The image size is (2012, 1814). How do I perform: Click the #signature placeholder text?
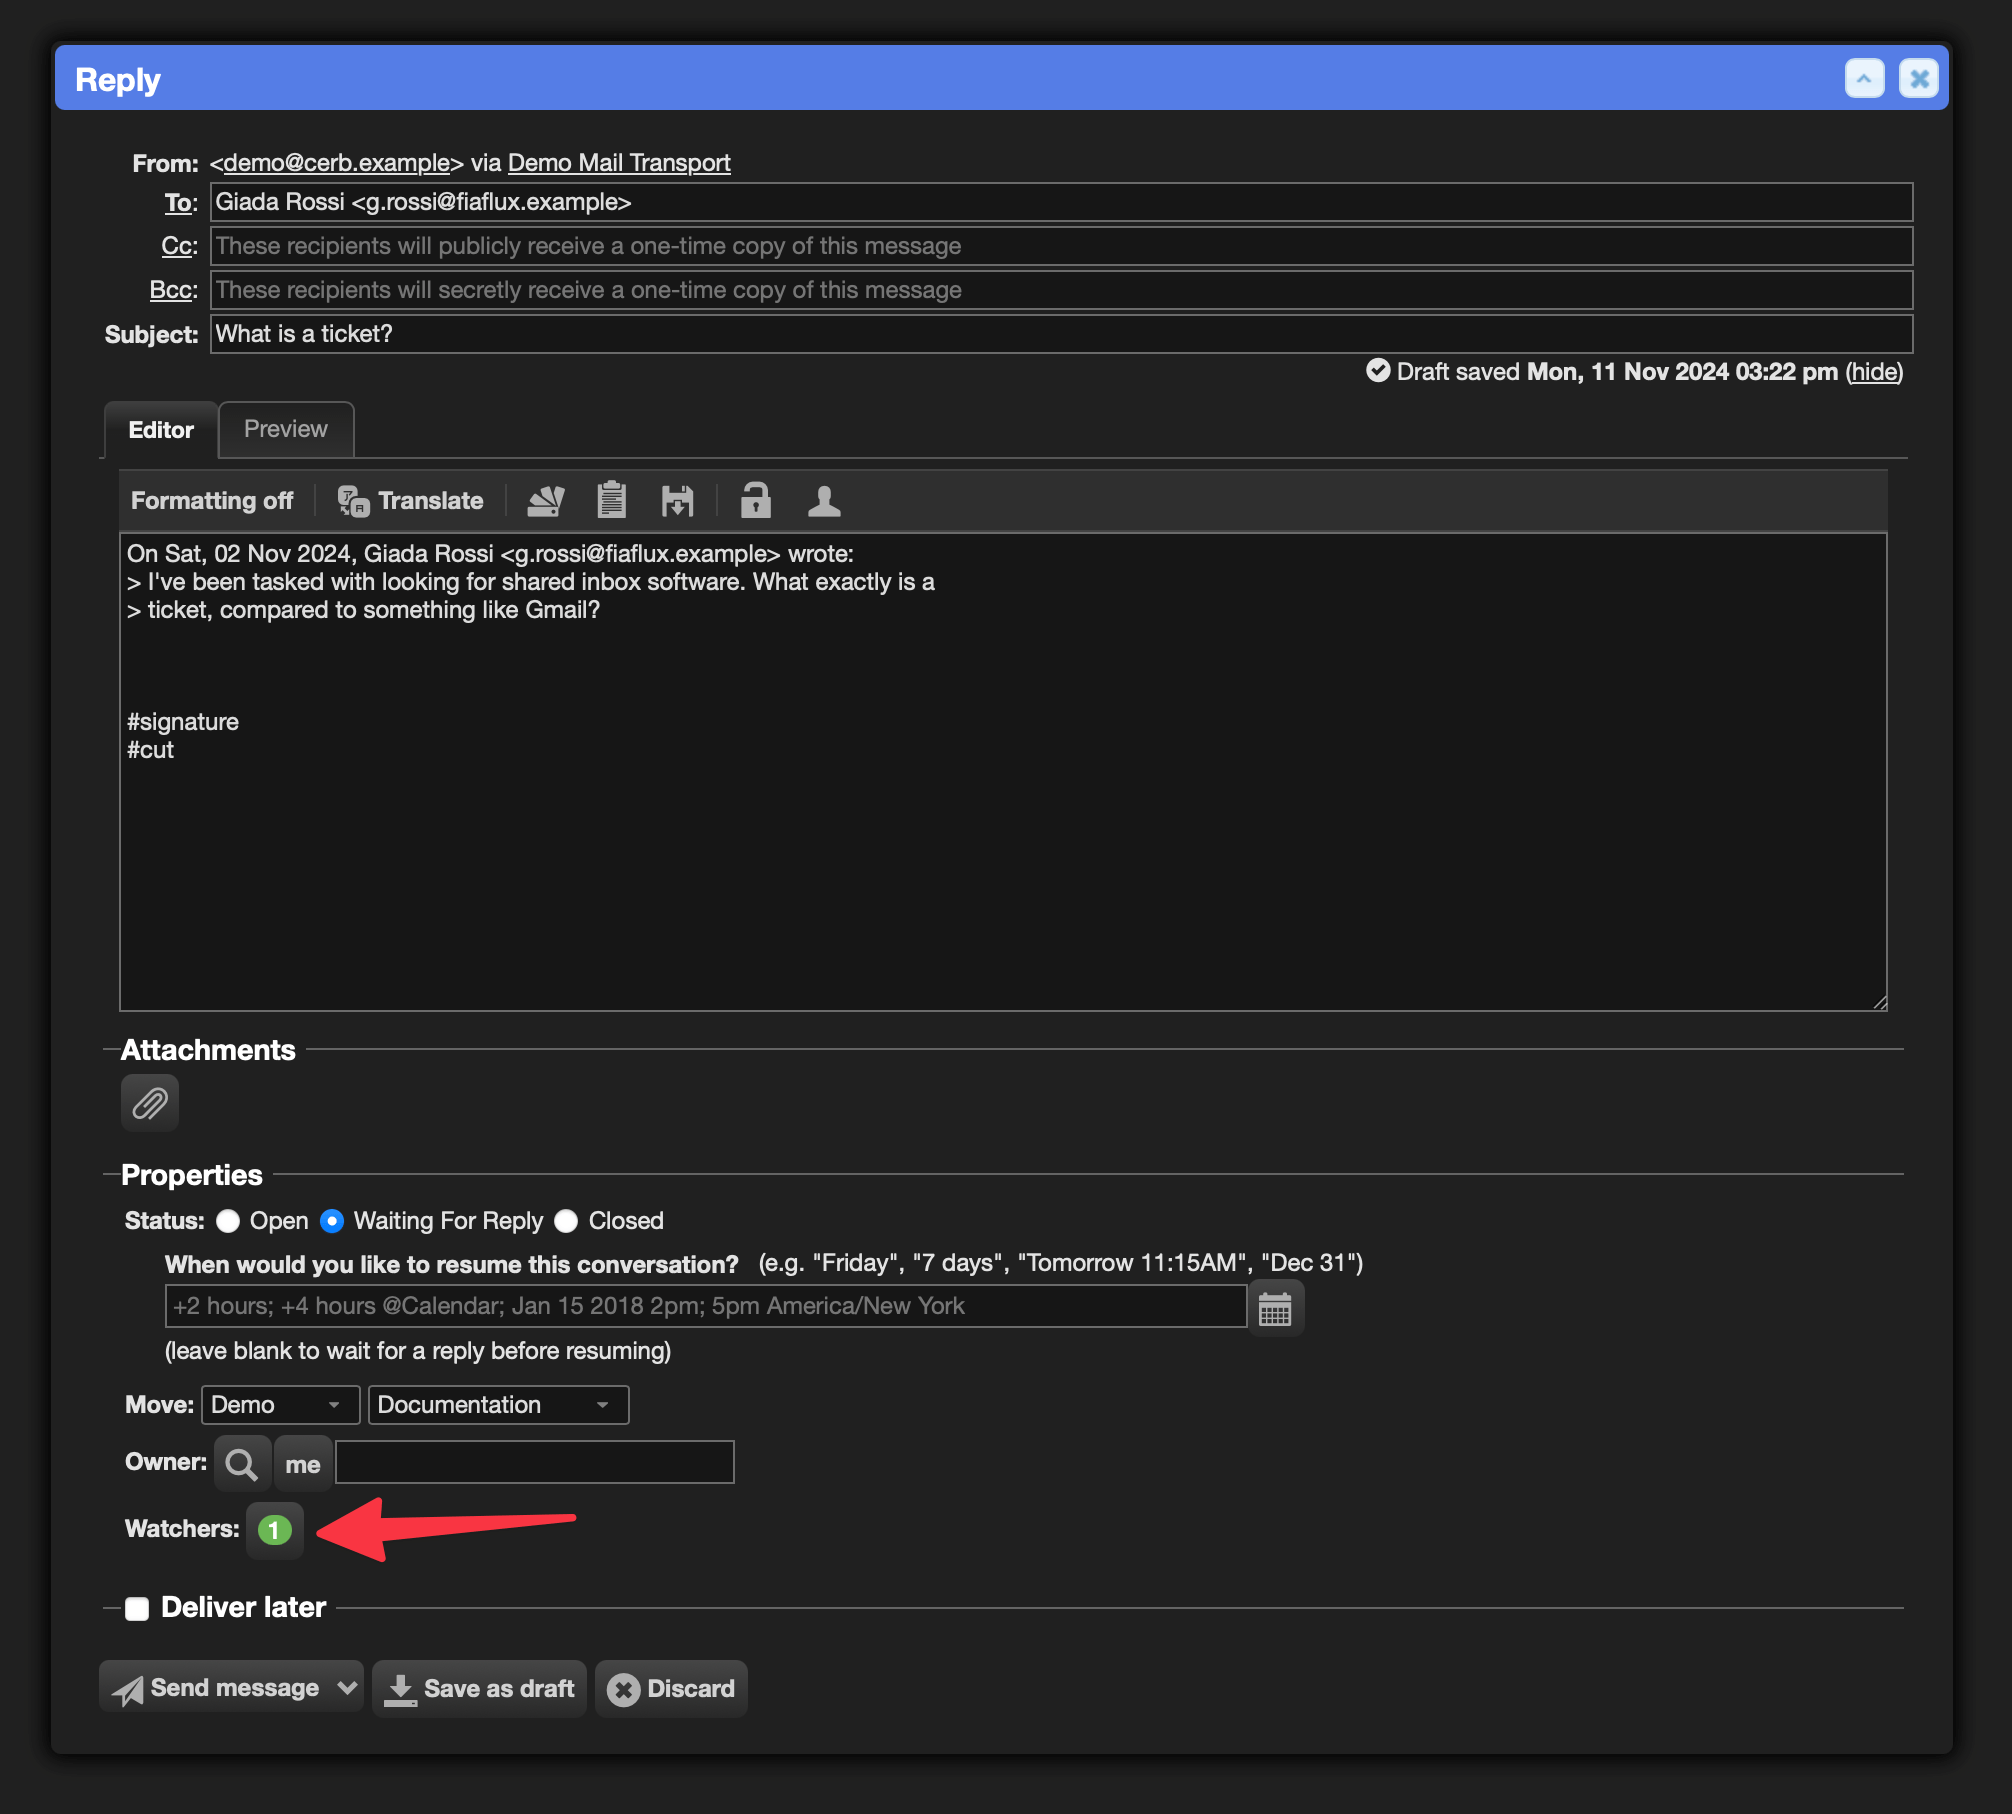(x=183, y=722)
